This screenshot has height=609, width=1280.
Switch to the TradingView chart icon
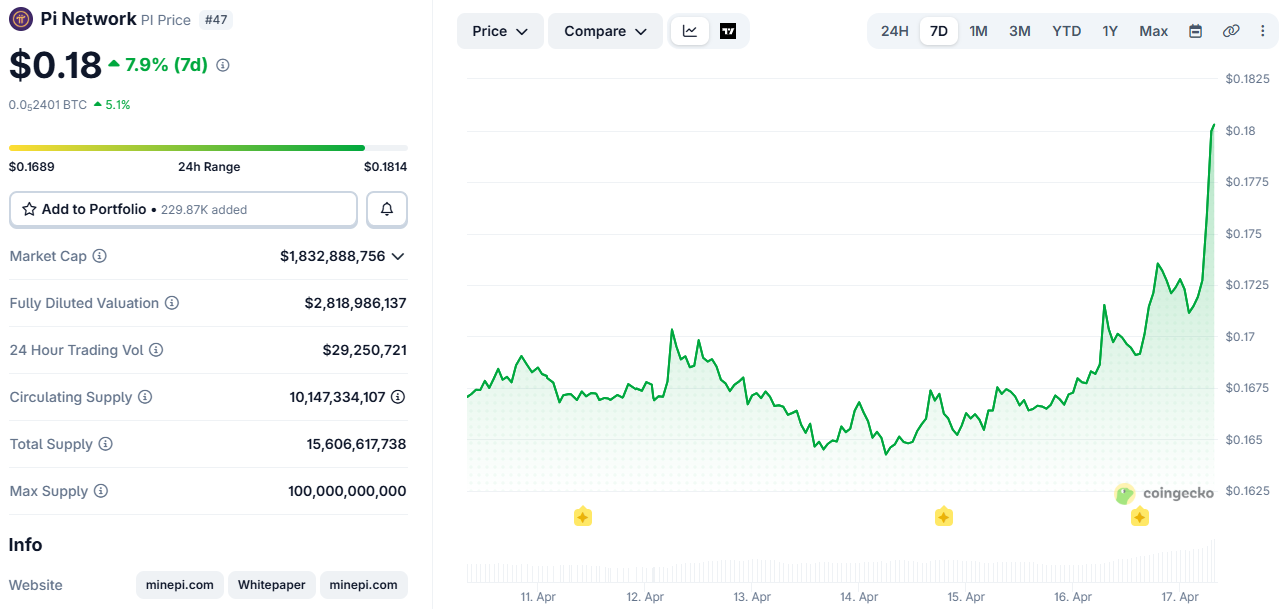727,31
